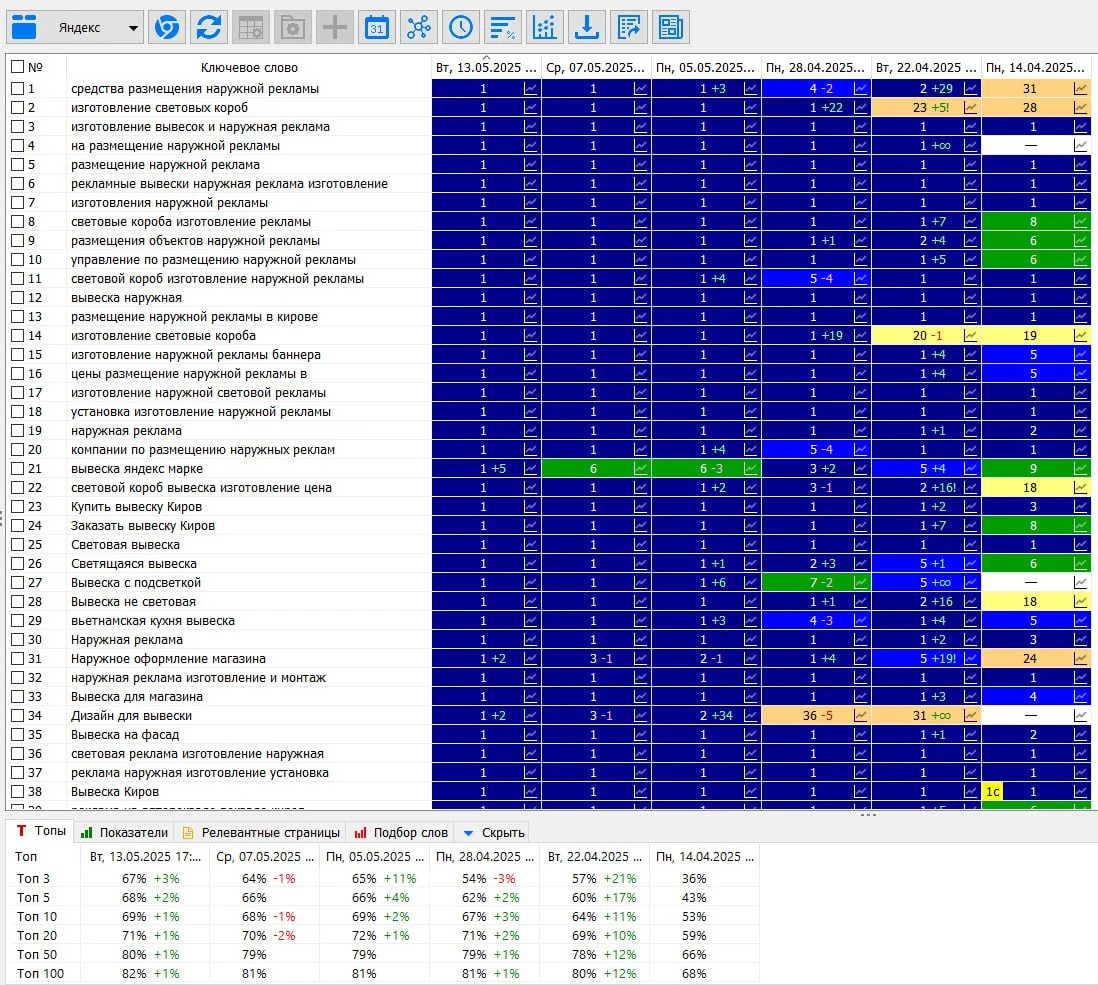Select the checkbox for row 21 вывеска яндекс марке

[18, 469]
